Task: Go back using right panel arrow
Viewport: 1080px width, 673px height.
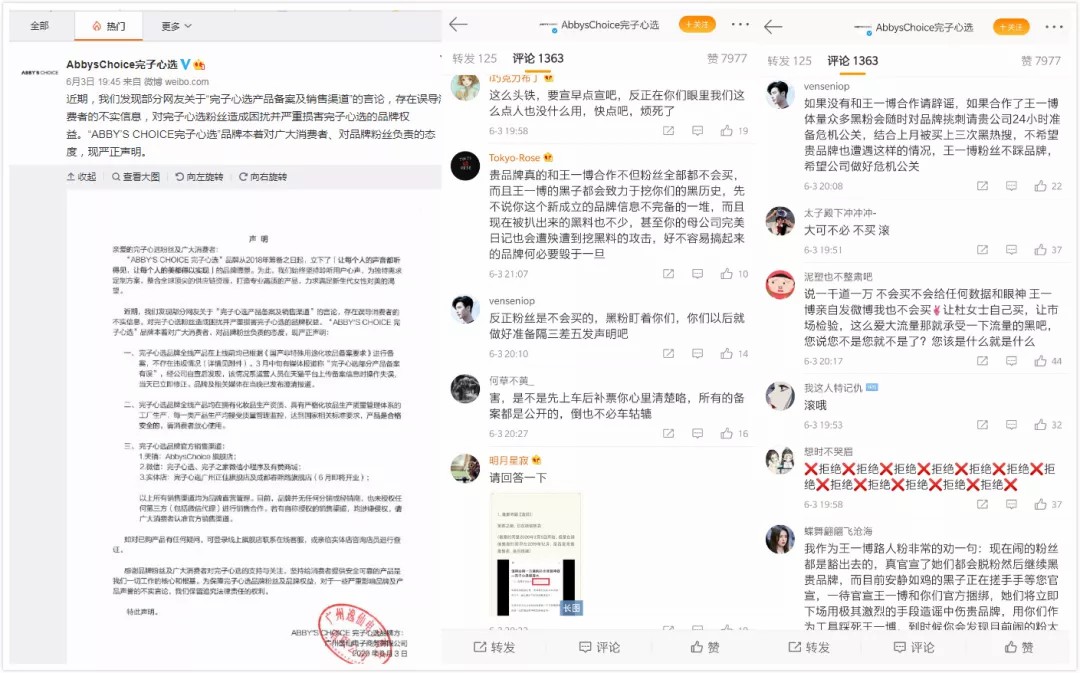Action: (x=773, y=27)
